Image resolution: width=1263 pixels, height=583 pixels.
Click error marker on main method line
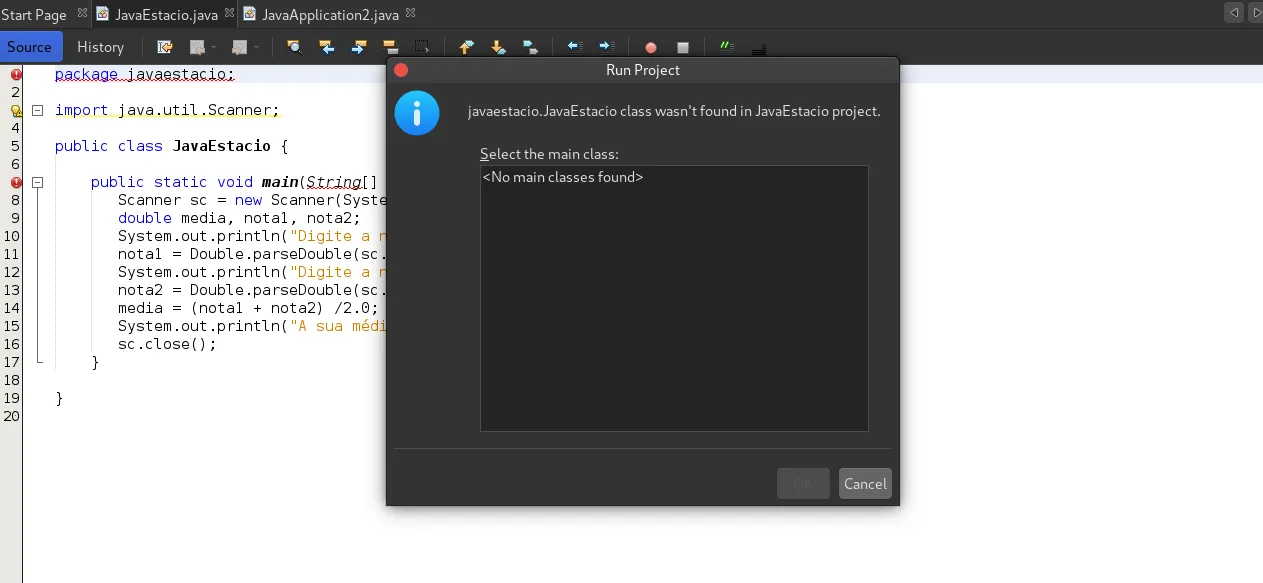tap(16, 182)
